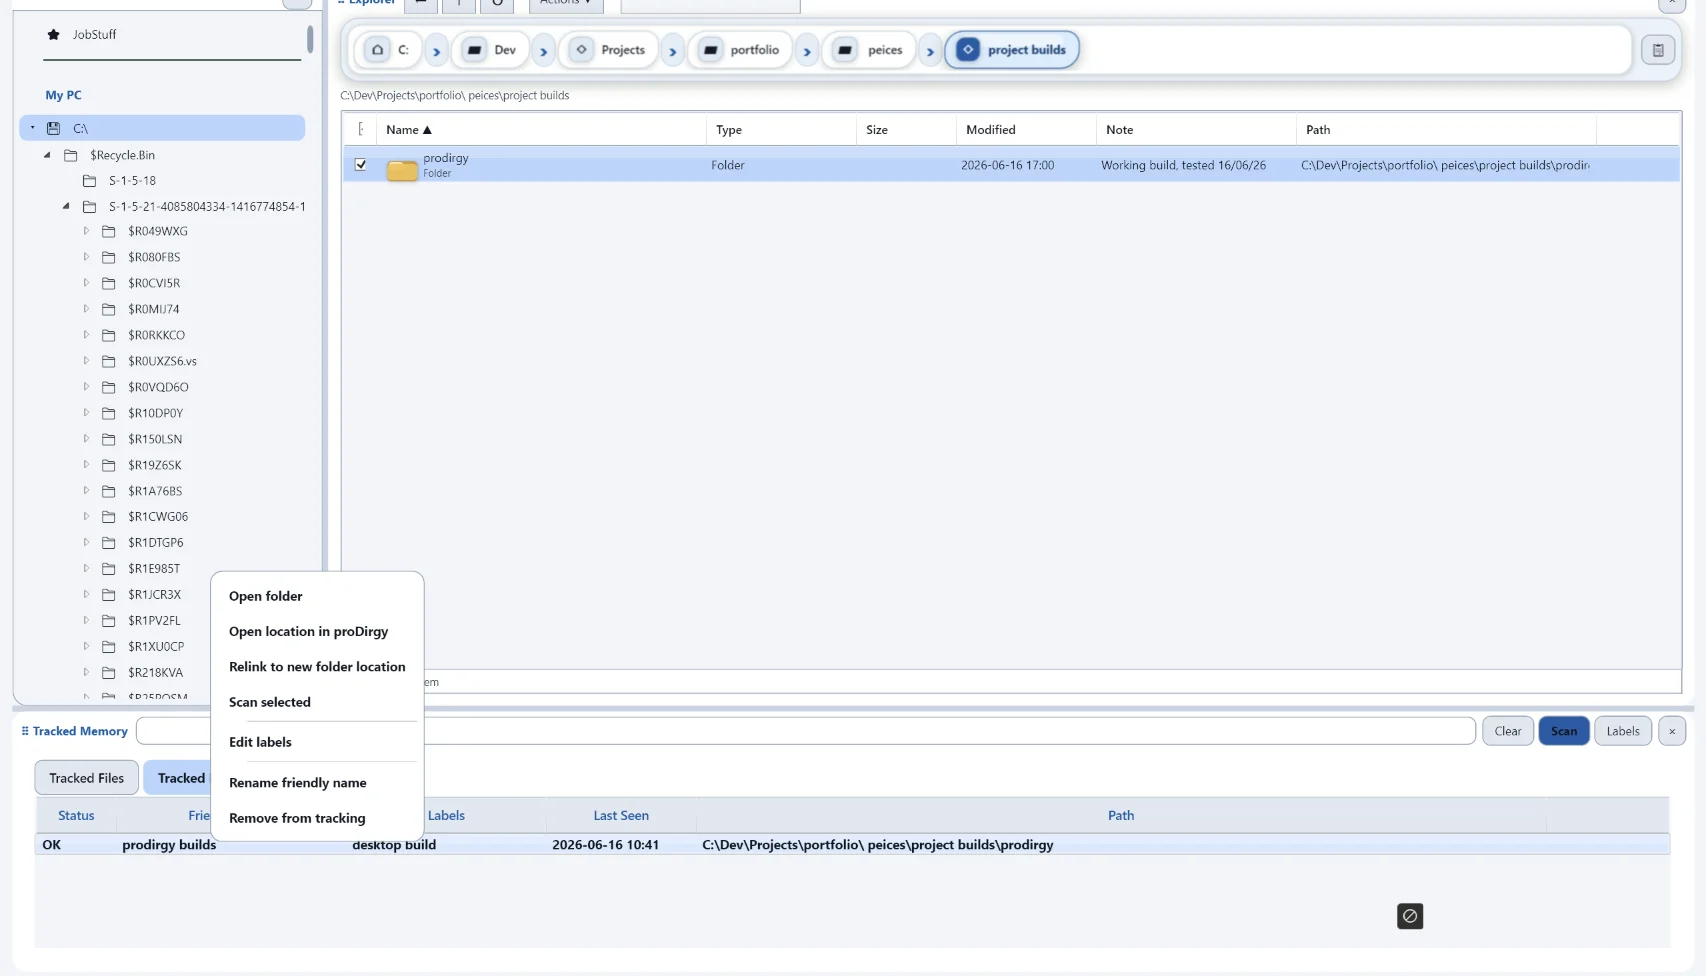This screenshot has height=976, width=1706.
Task: Expand the $R0VQD6O tree node
Action: pyautogui.click(x=86, y=387)
